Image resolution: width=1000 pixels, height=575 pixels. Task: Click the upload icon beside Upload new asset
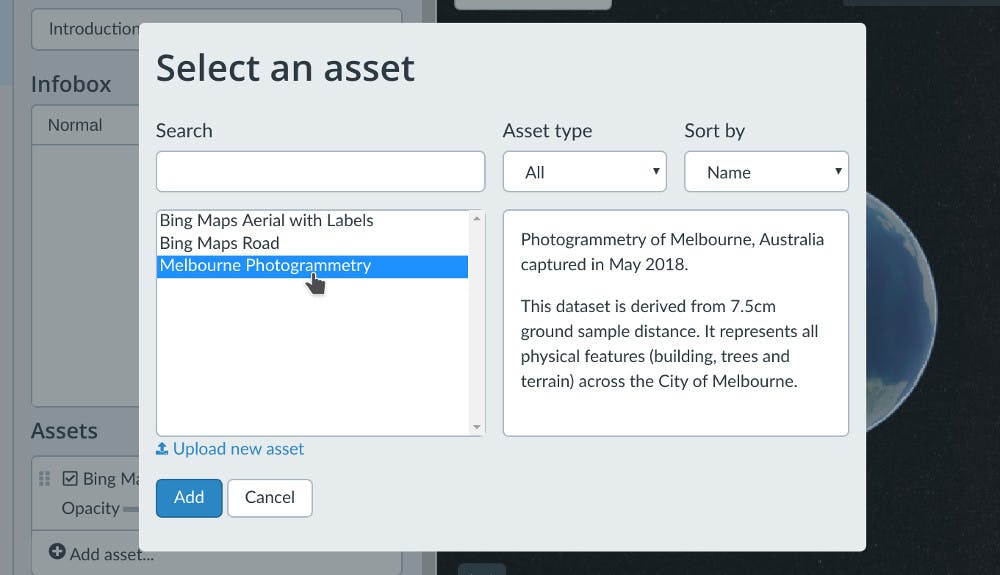point(162,449)
